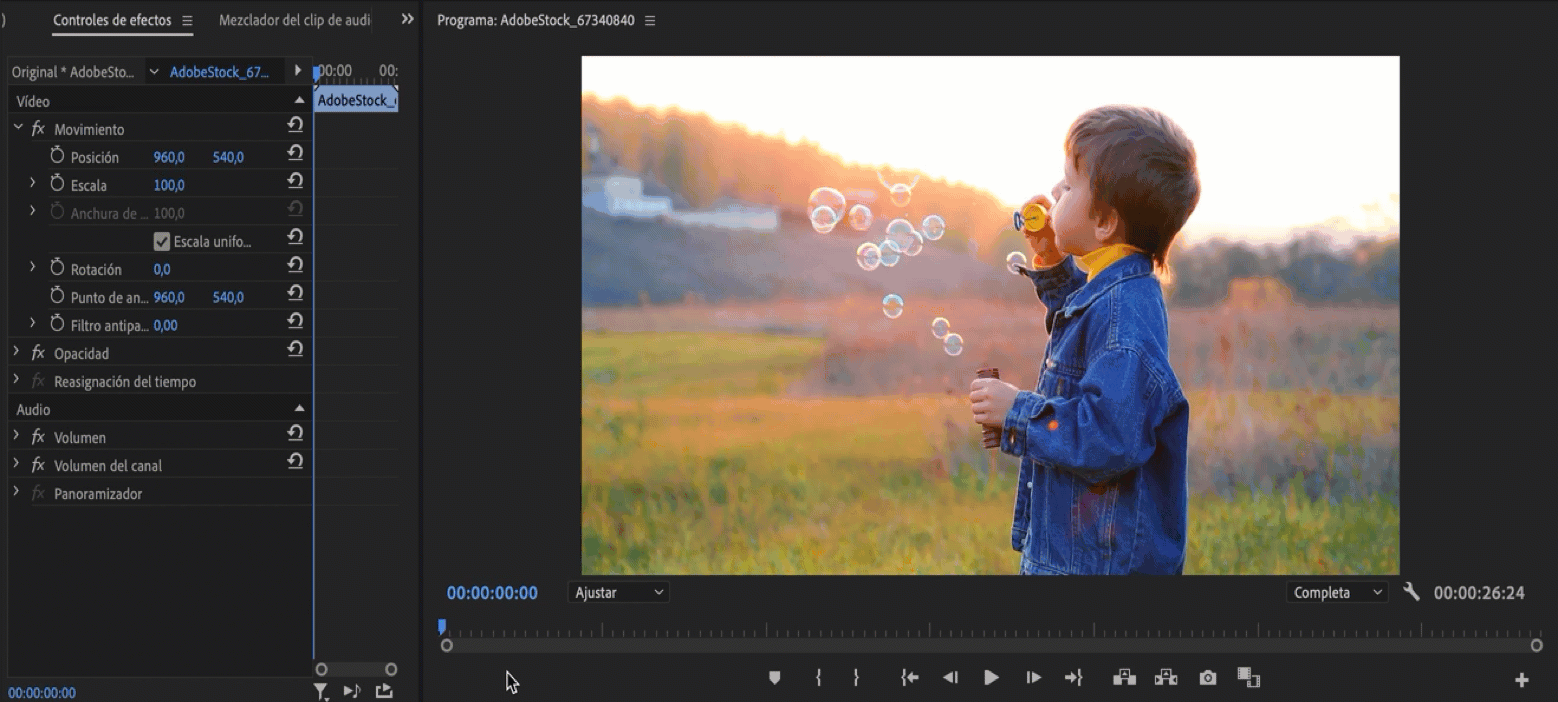Toggle animation stopwatch for Punto de anclaje
Screen dimensions: 1558x702
57,296
